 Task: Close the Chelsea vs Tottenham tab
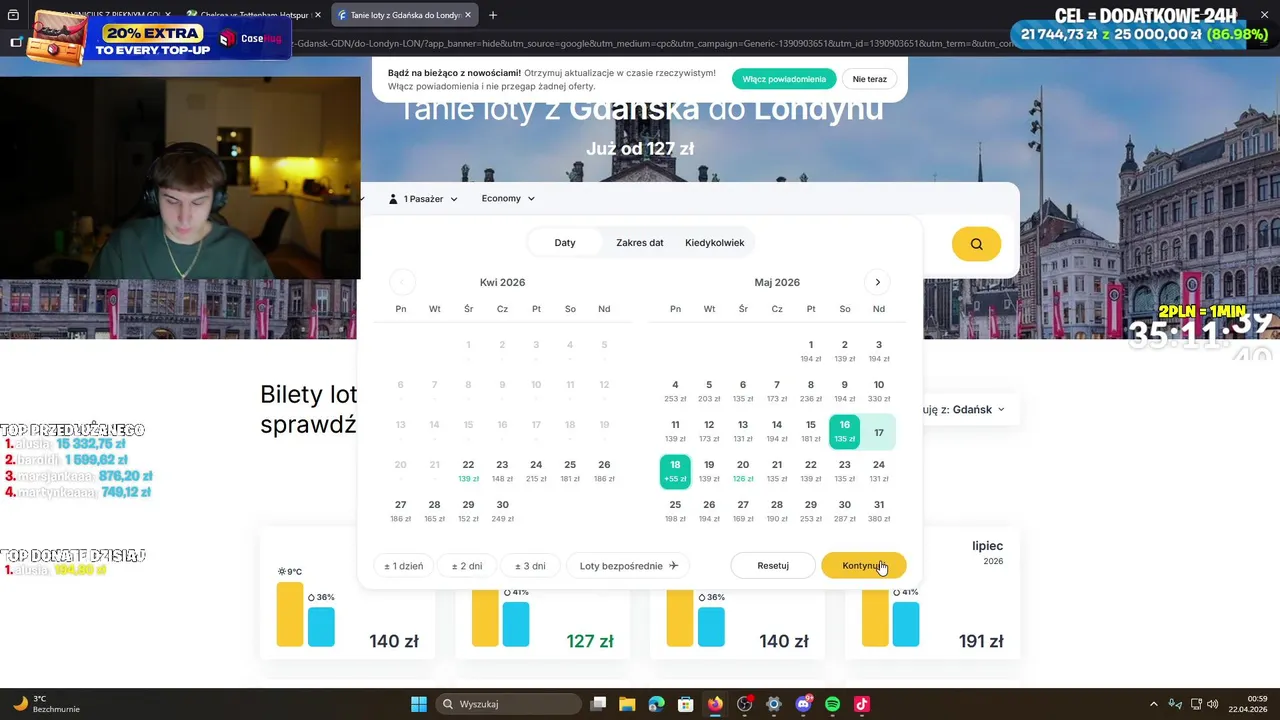coord(316,15)
